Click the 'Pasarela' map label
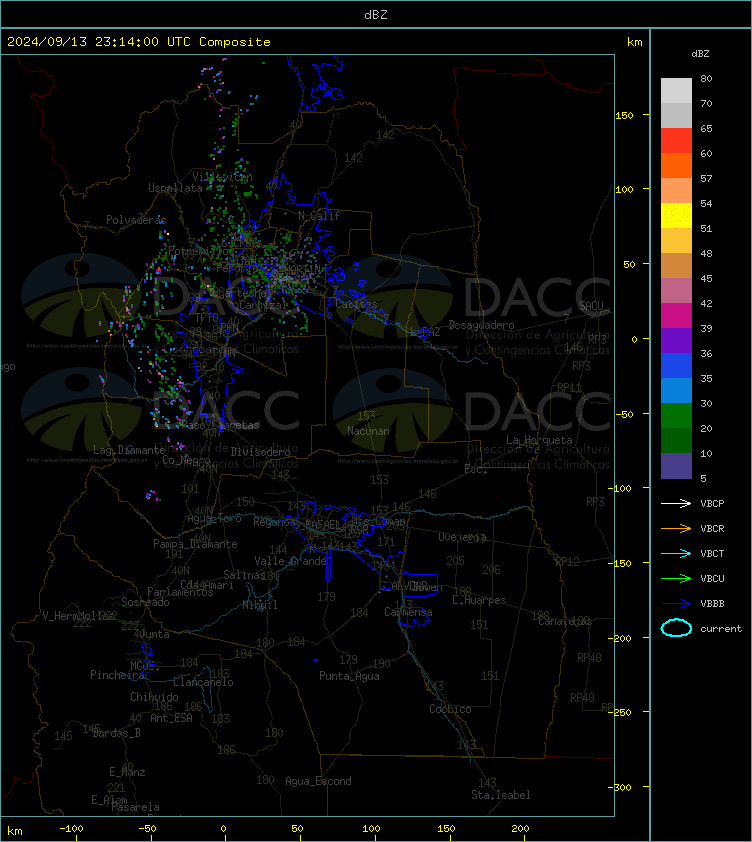Viewport: 752px width, 842px height. [x=135, y=807]
